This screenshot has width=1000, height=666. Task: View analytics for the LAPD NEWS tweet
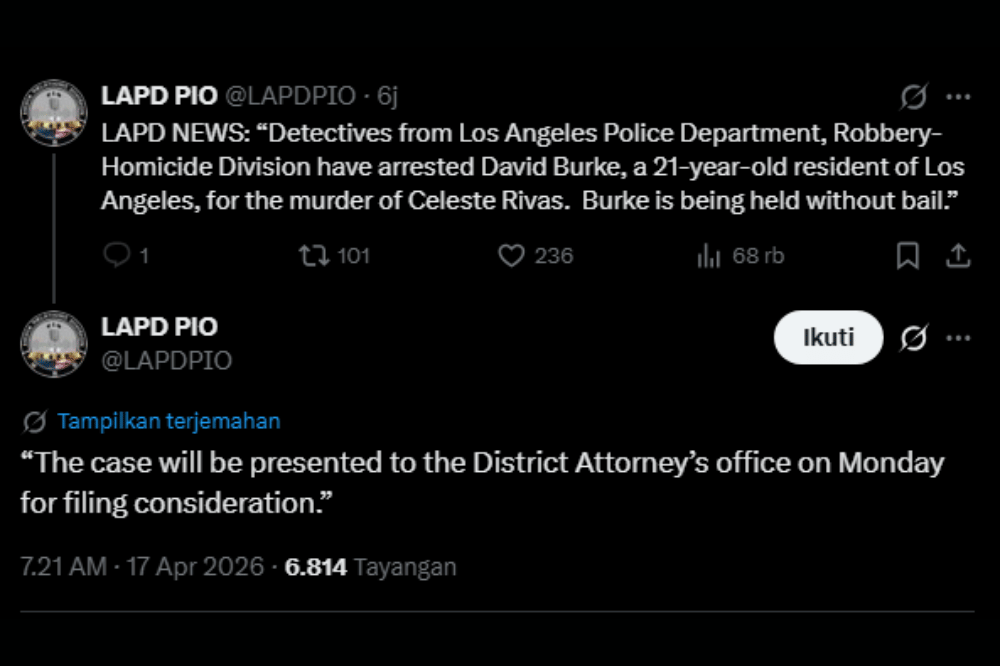710,256
